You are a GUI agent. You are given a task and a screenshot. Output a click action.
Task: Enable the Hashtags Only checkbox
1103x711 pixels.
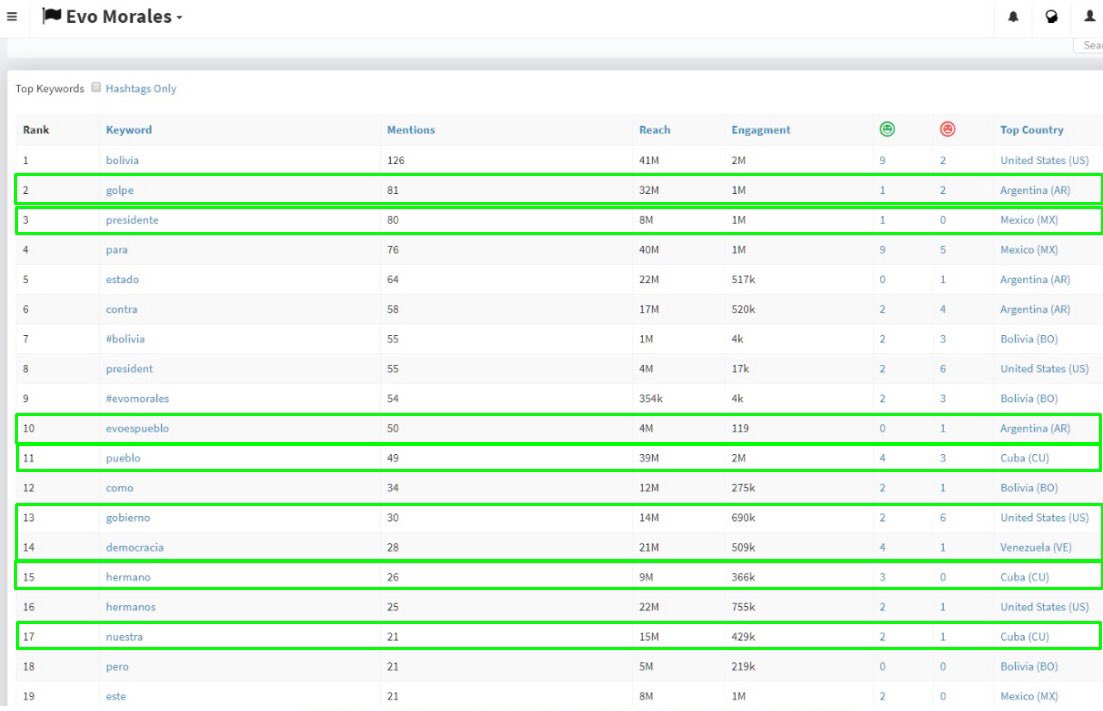(96, 87)
